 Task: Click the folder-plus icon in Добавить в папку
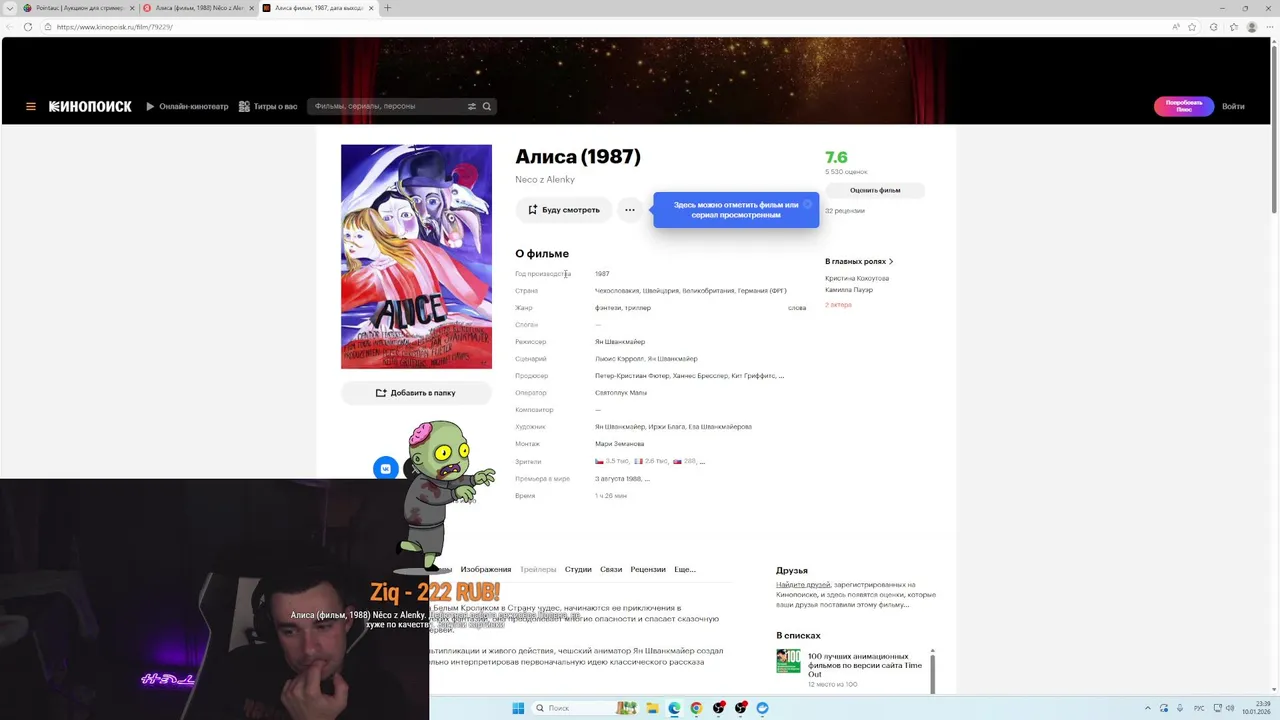tap(380, 393)
